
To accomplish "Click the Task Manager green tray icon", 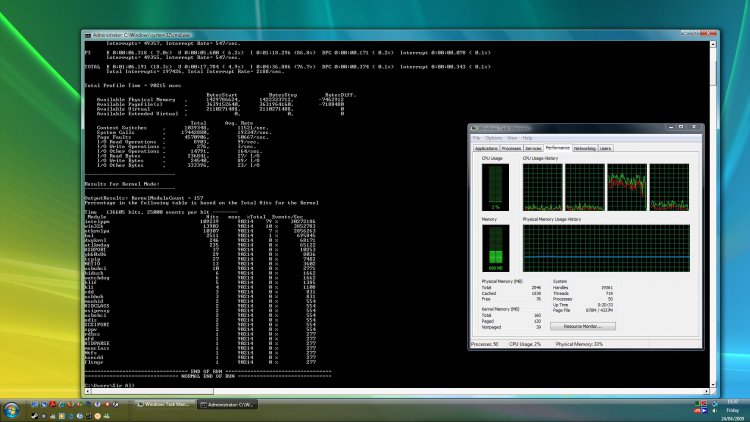I will 697,403.
